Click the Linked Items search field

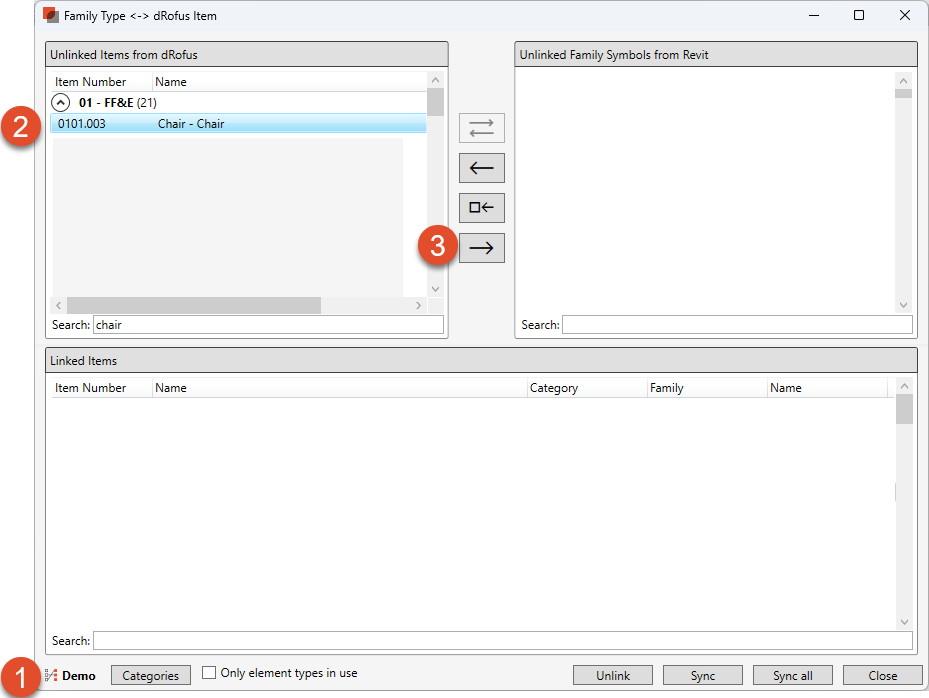(x=500, y=641)
